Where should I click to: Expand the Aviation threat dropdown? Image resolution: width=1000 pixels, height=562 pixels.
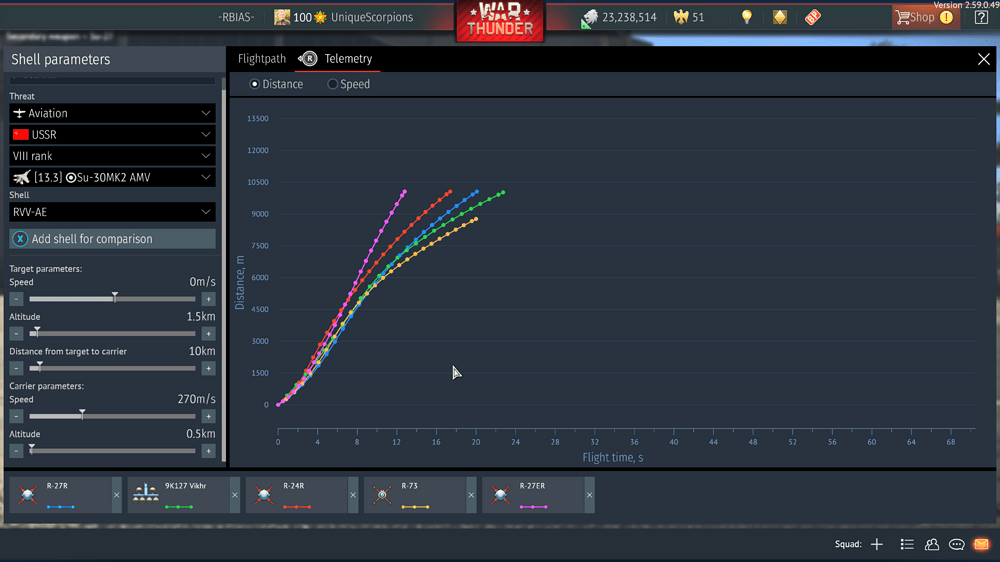coord(112,114)
